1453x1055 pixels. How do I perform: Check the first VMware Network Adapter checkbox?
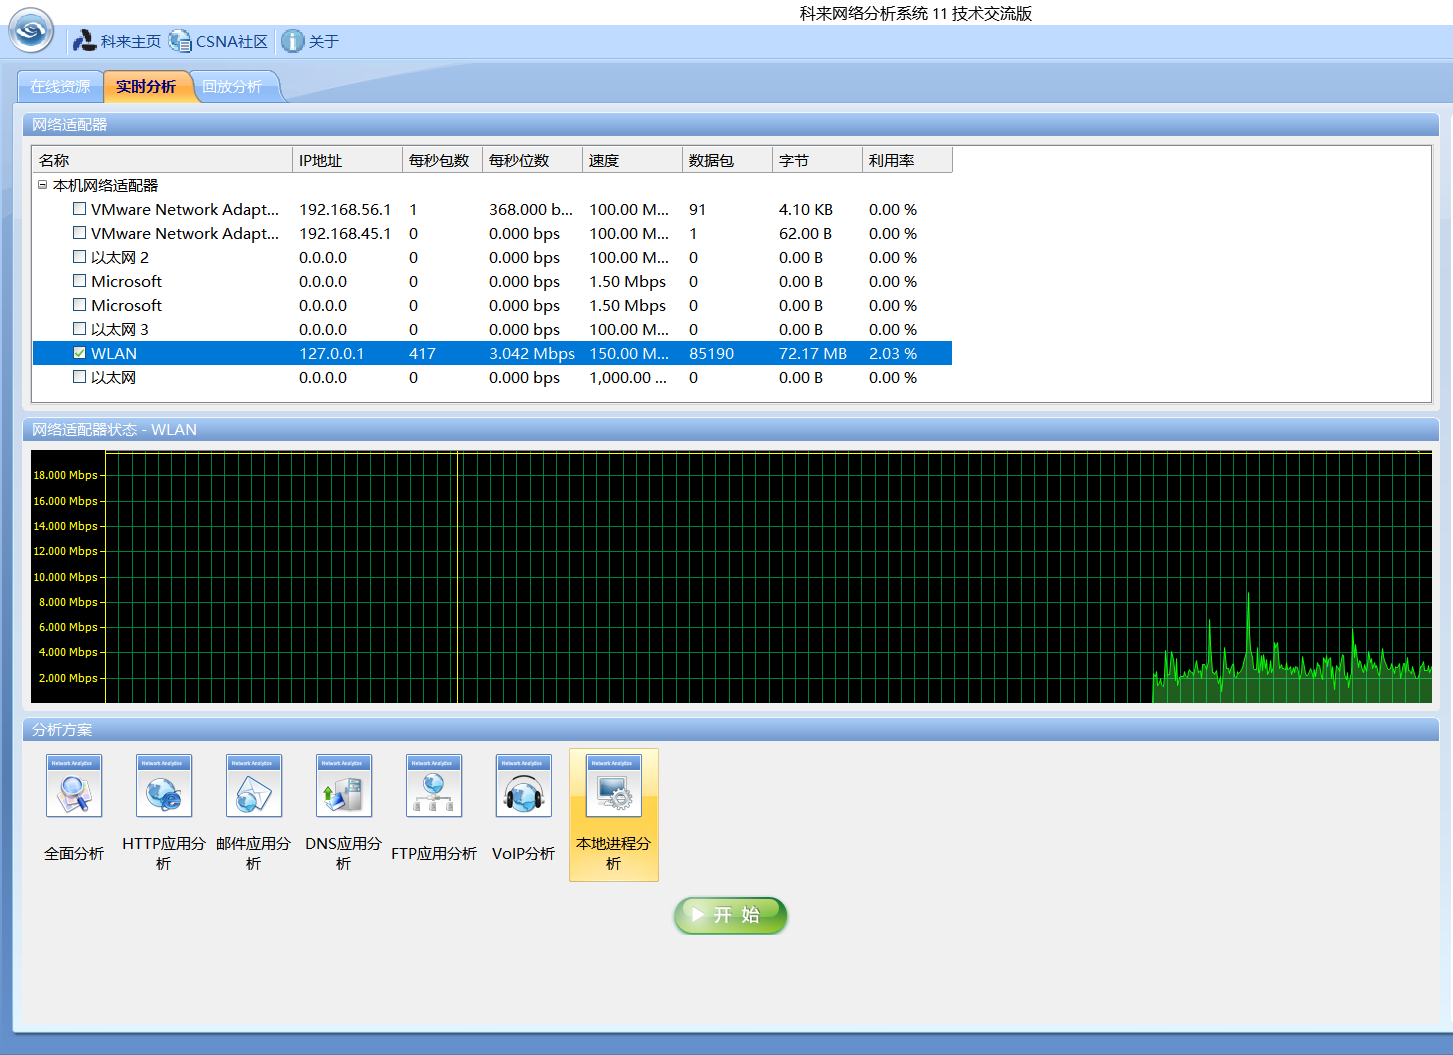click(79, 209)
